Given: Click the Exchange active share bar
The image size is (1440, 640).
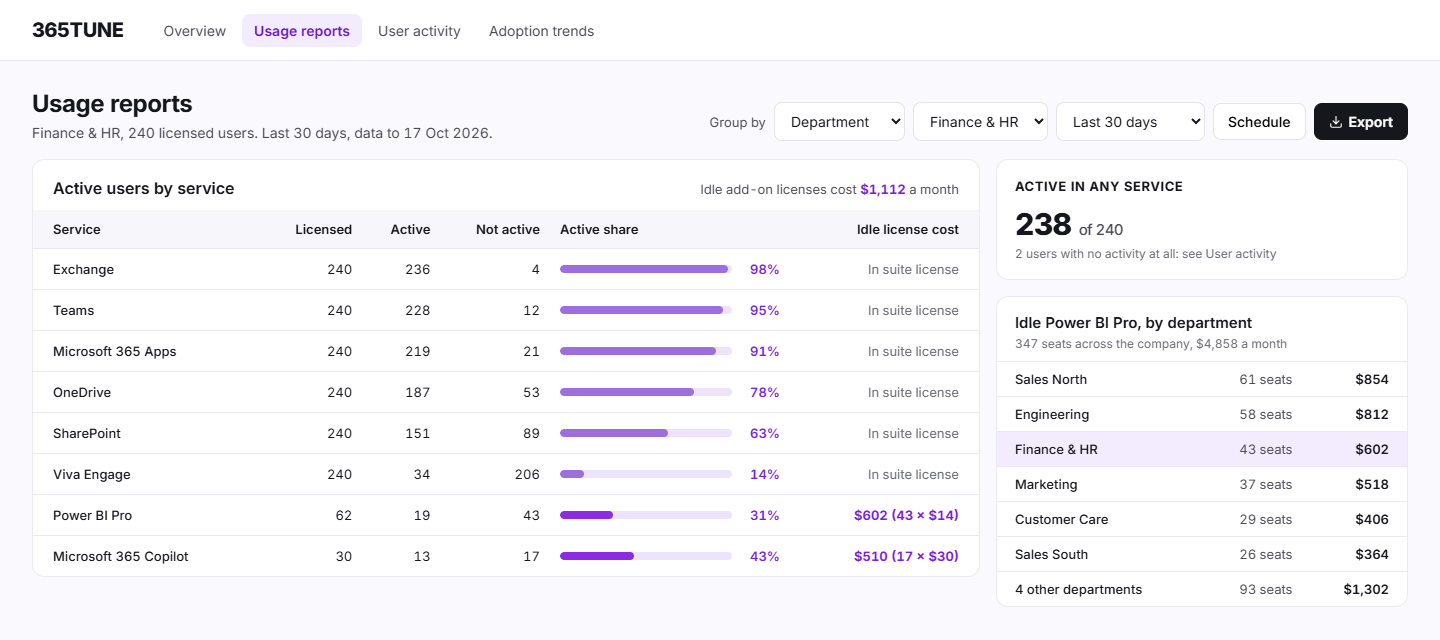Looking at the screenshot, I should [x=646, y=269].
